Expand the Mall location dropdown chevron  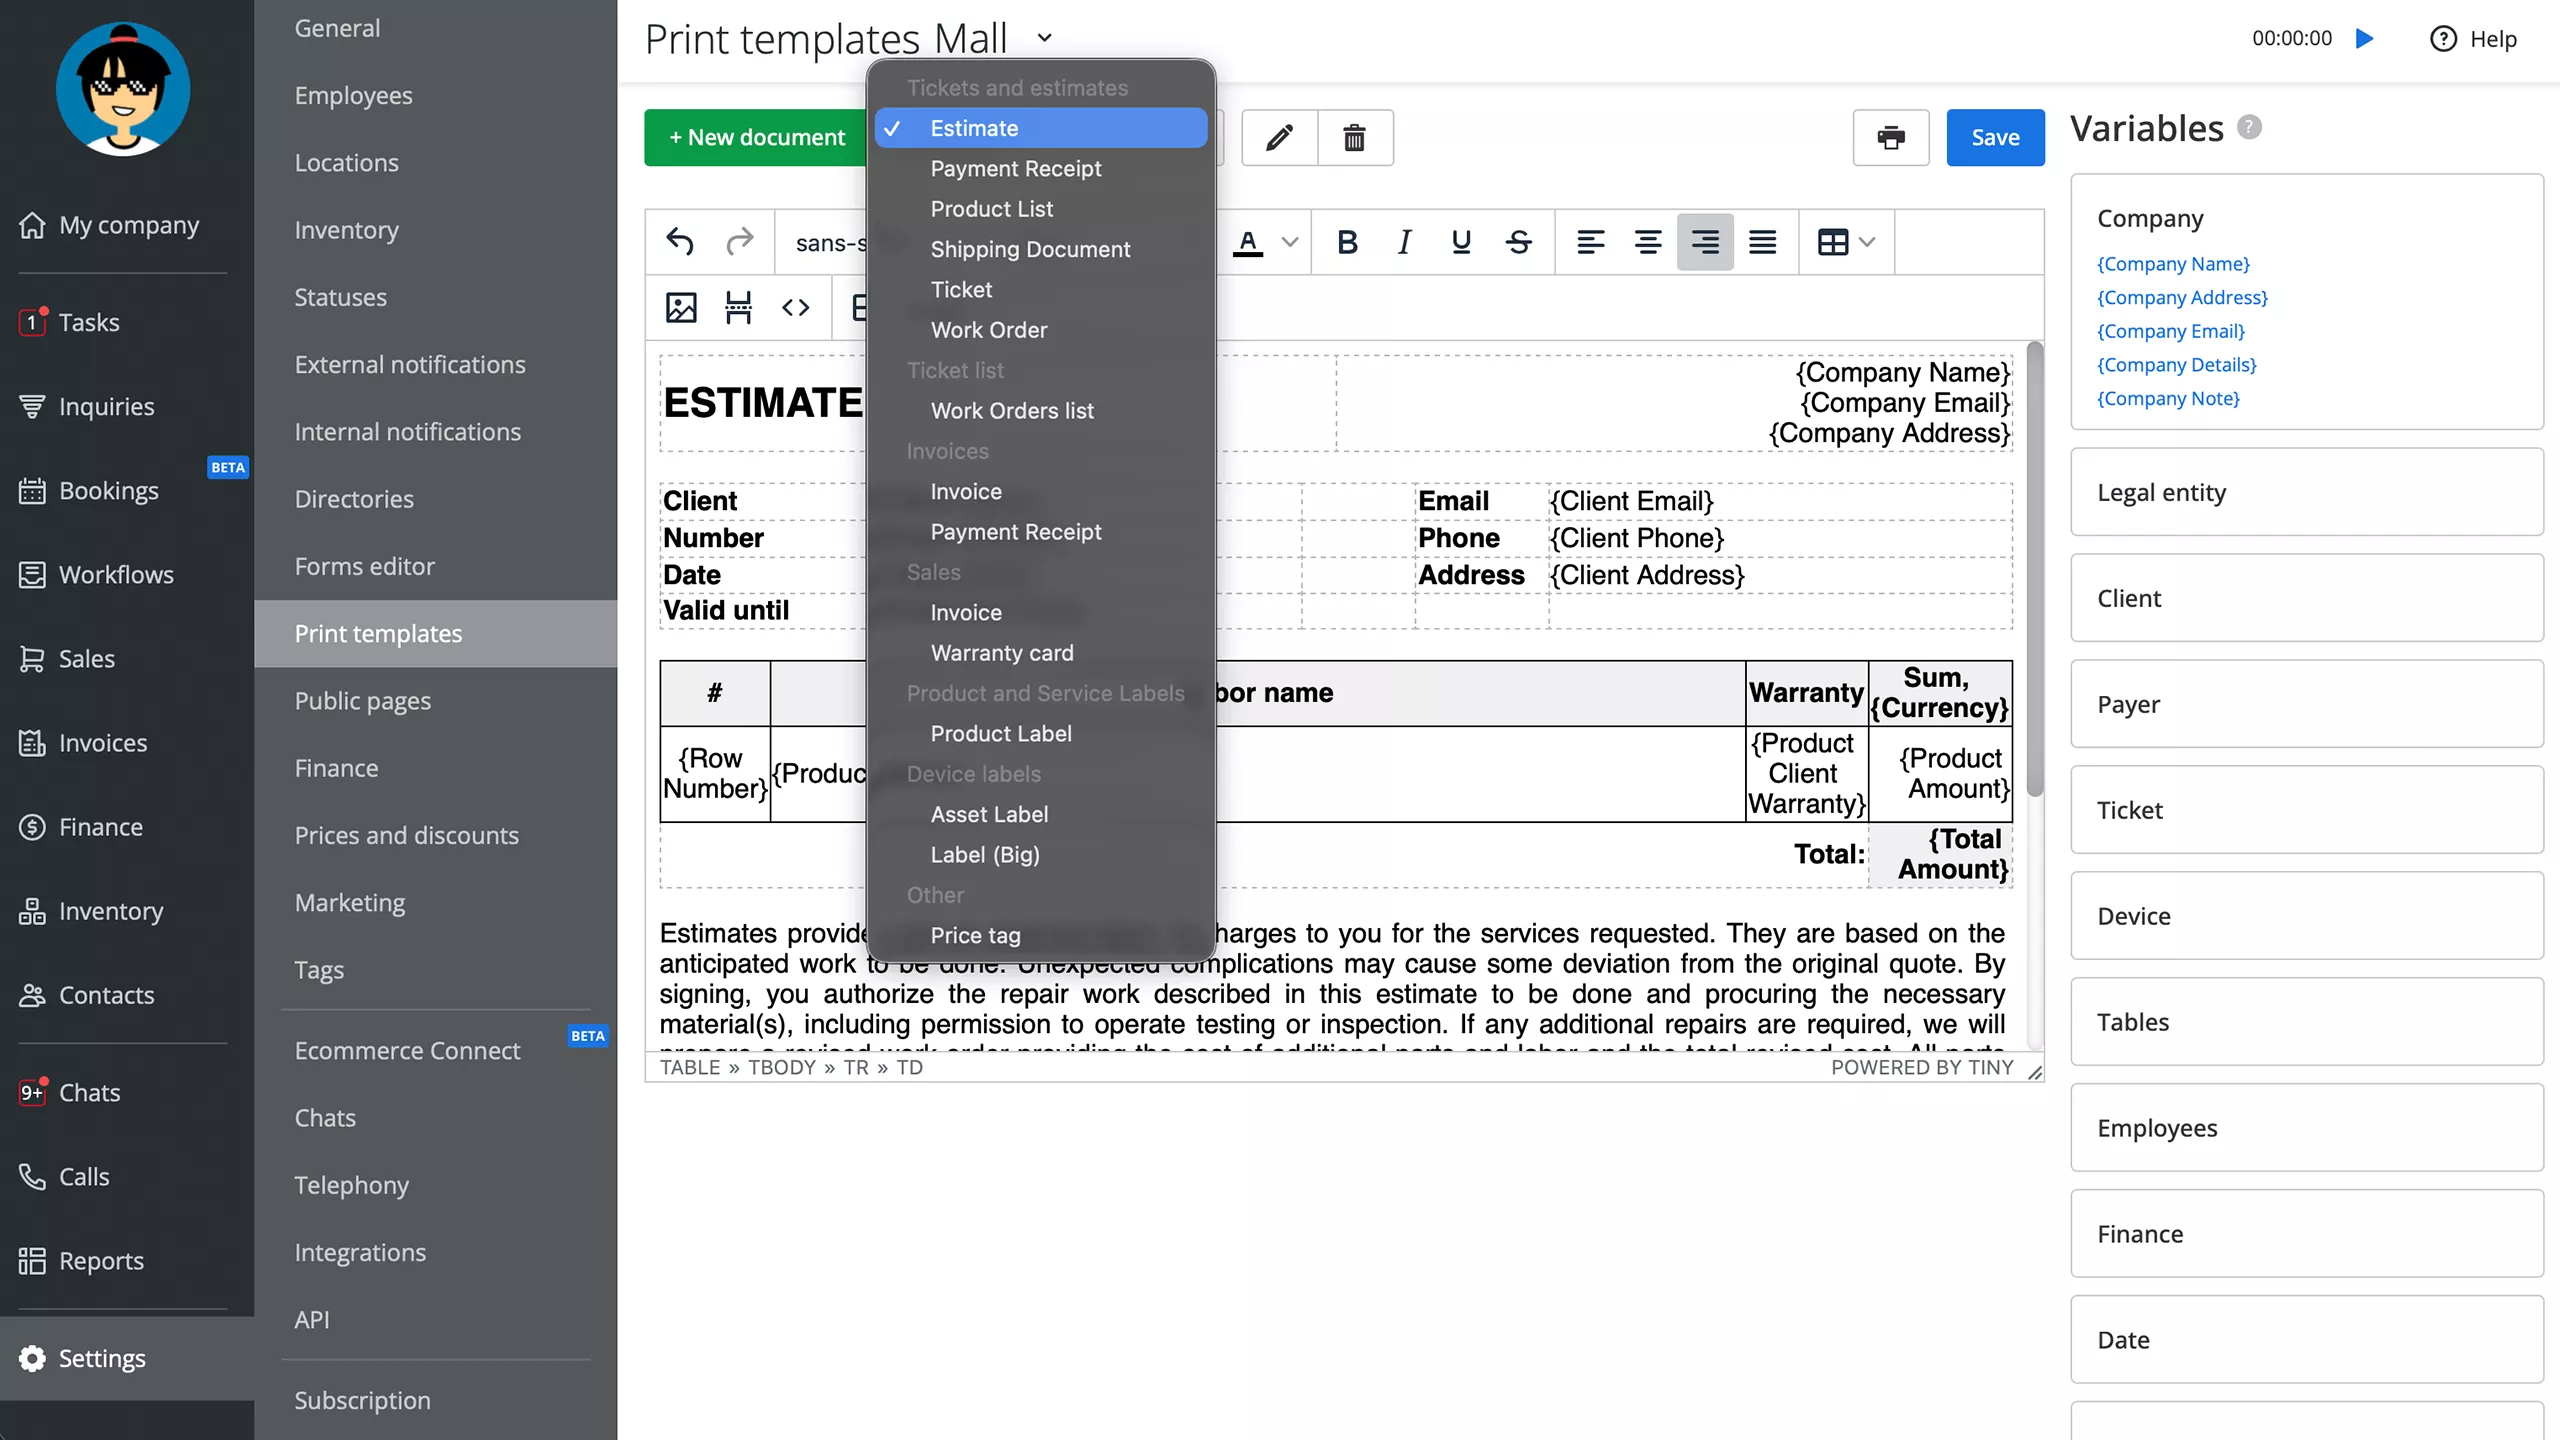(x=1045, y=38)
